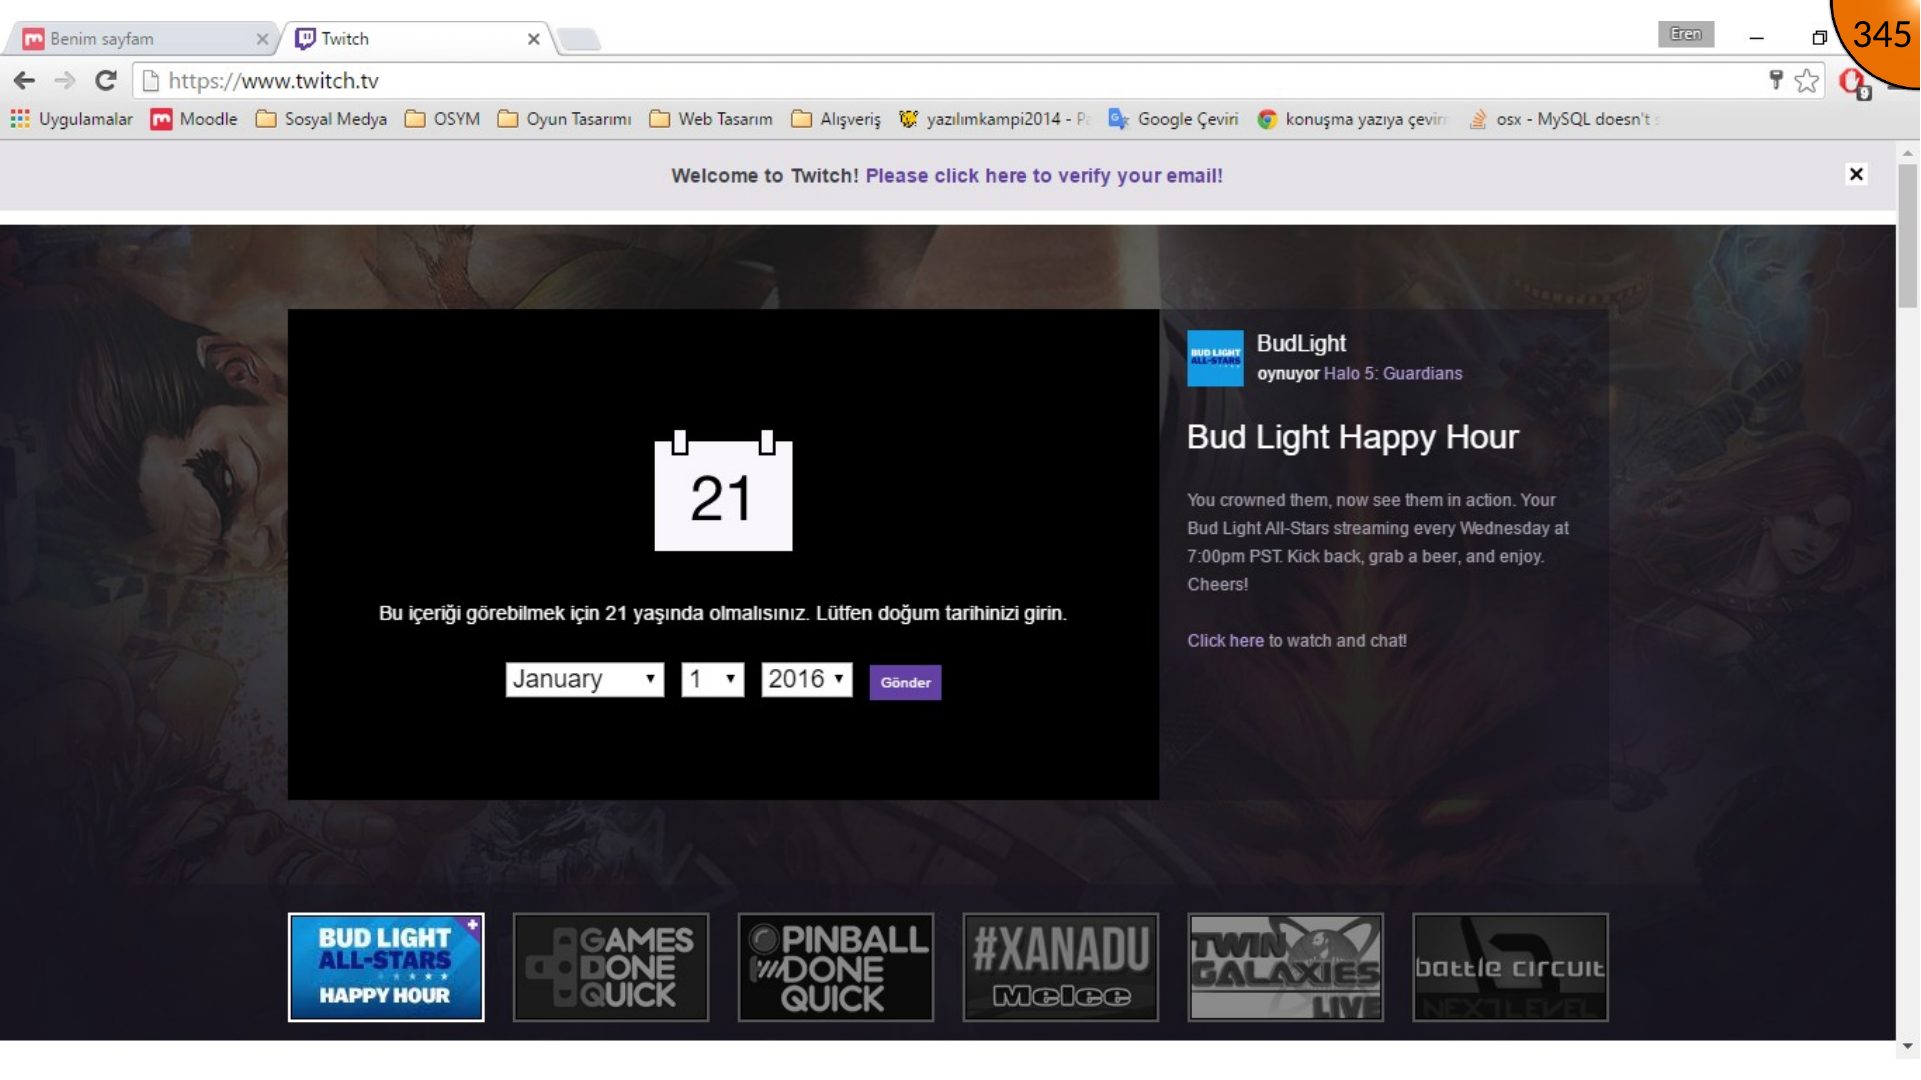
Task: Click the address bar URL field
Action: [x=950, y=81]
